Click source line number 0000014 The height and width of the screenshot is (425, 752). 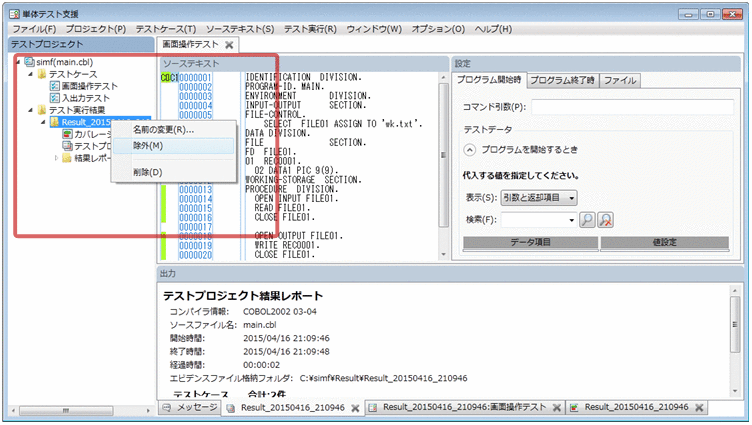pyautogui.click(x=195, y=199)
